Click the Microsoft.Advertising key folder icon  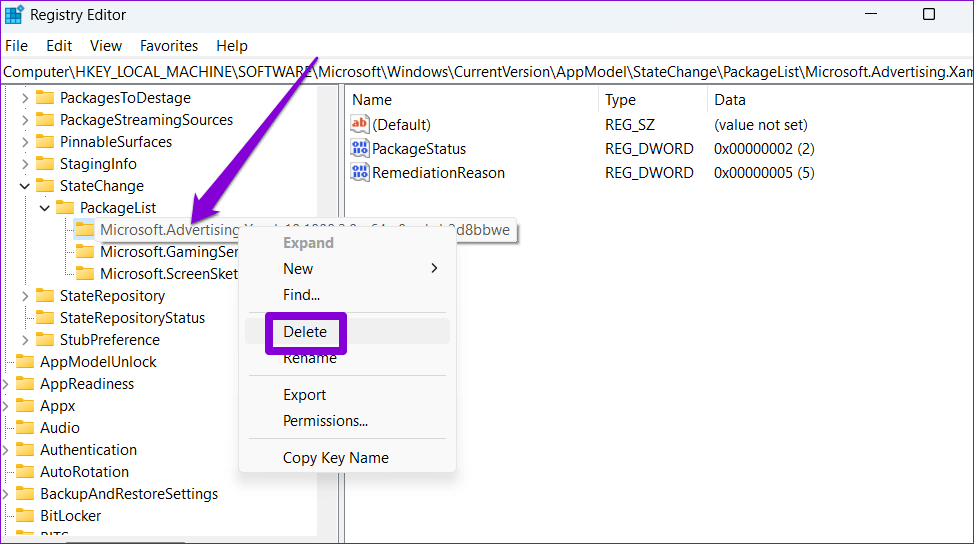pos(84,230)
